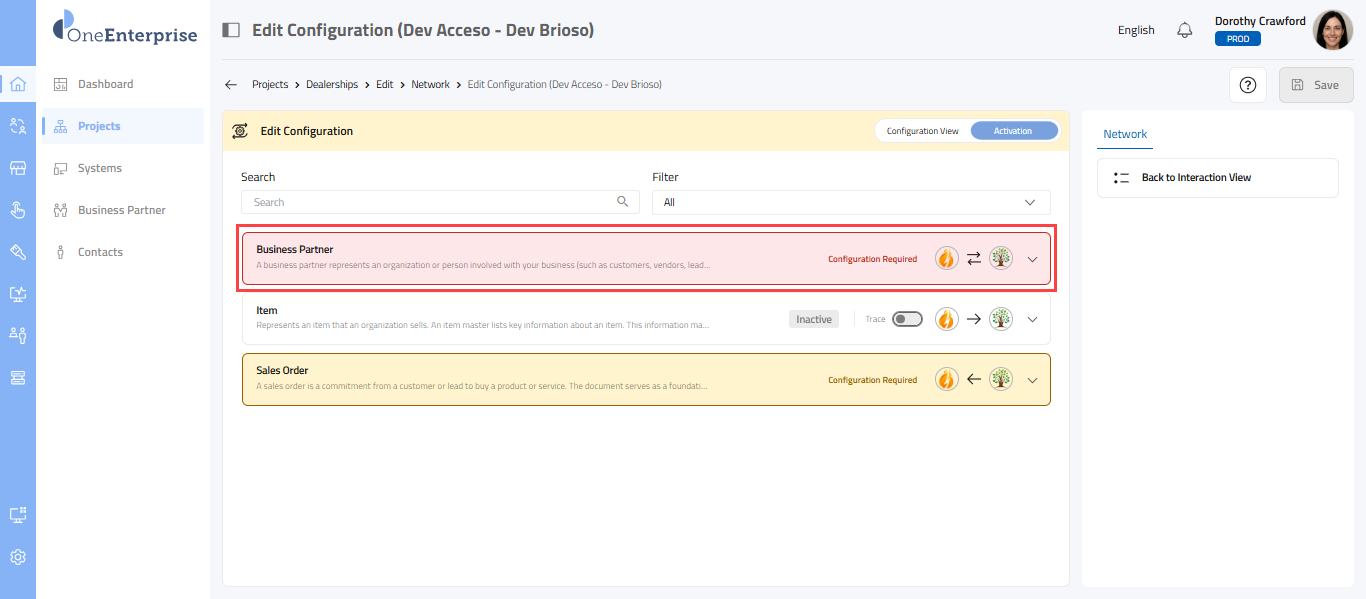Click the search magnifier icon
Viewport: 1366px width, 599px height.
pos(623,202)
